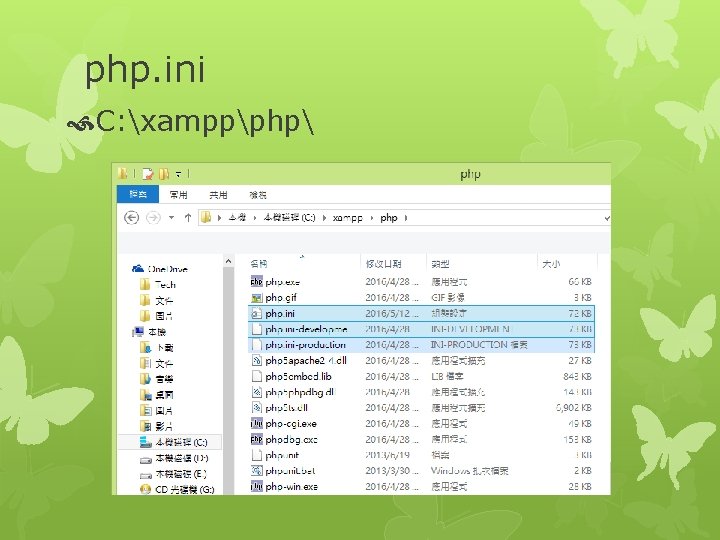Click the Forward navigation arrow
720x540 pixels.
pyautogui.click(x=153, y=218)
